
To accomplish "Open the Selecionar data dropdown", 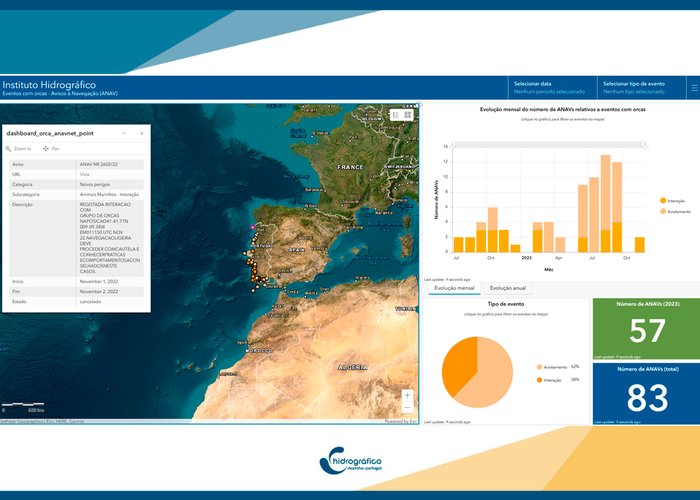I will tap(546, 88).
